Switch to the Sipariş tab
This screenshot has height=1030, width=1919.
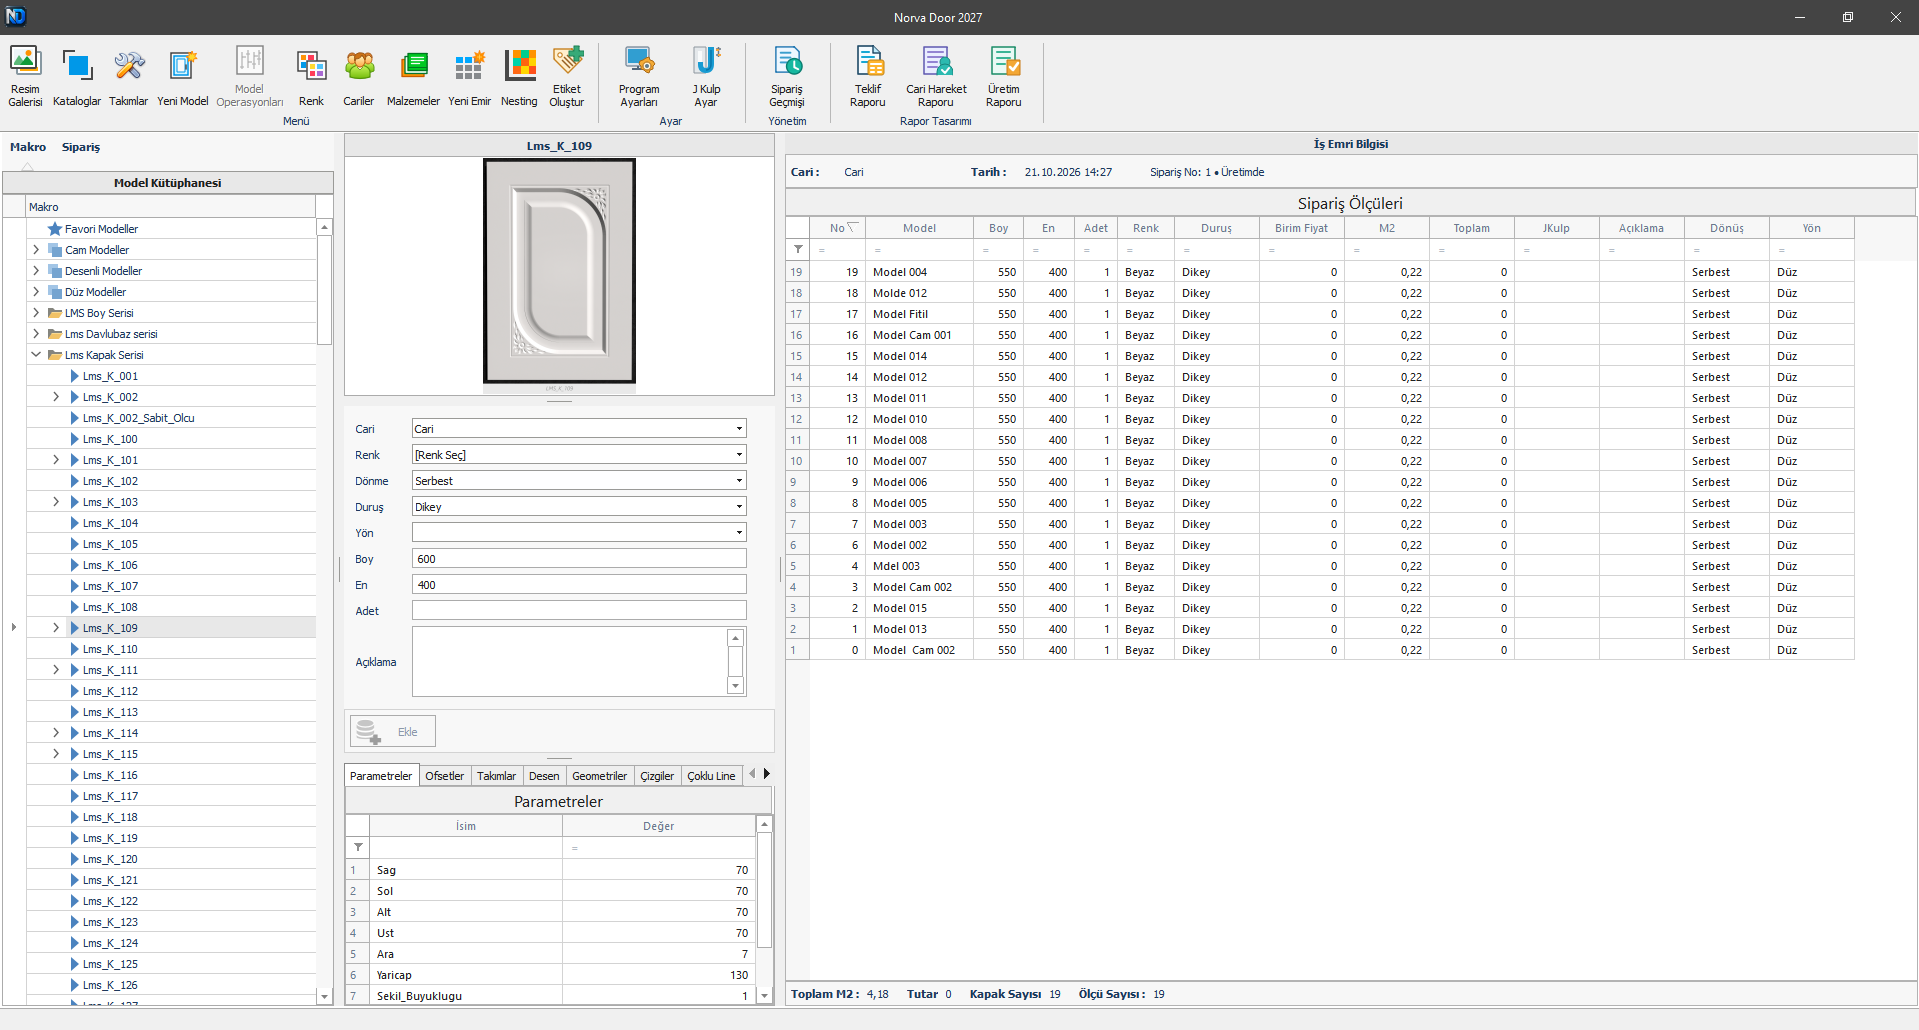point(81,147)
